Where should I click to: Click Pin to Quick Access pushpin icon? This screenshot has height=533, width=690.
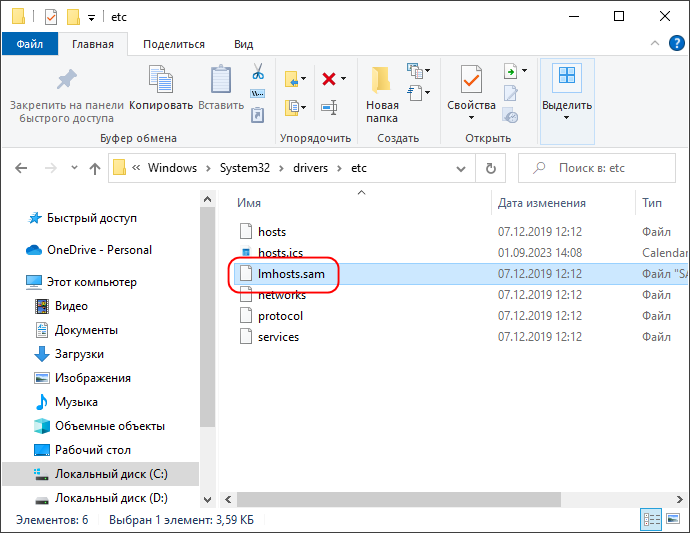coord(66,80)
